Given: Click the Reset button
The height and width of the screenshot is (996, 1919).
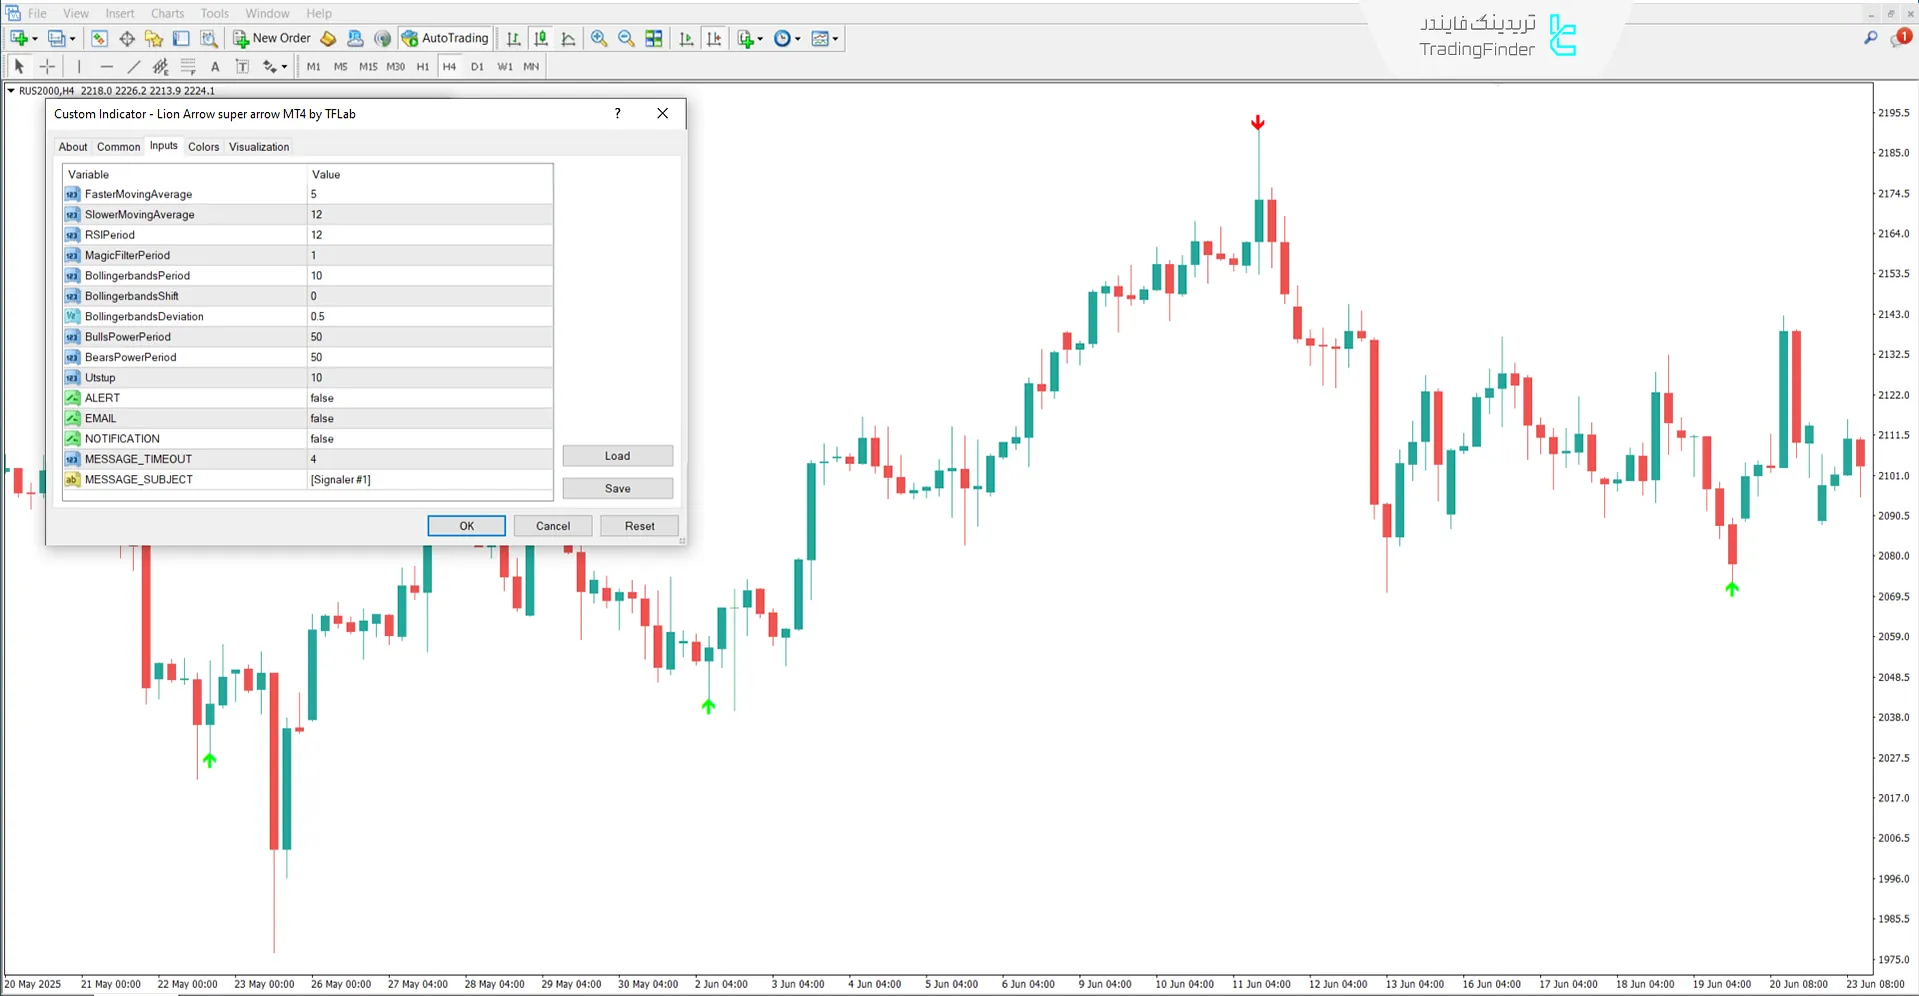Looking at the screenshot, I should point(639,526).
